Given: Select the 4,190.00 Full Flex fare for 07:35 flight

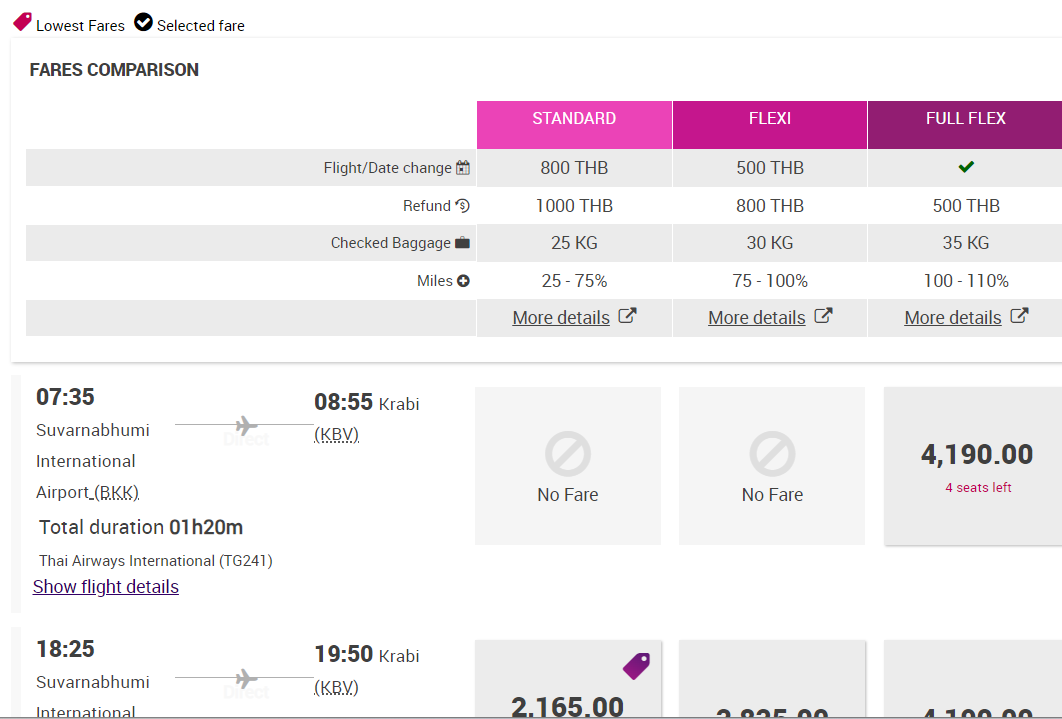Looking at the screenshot, I should click(976, 466).
